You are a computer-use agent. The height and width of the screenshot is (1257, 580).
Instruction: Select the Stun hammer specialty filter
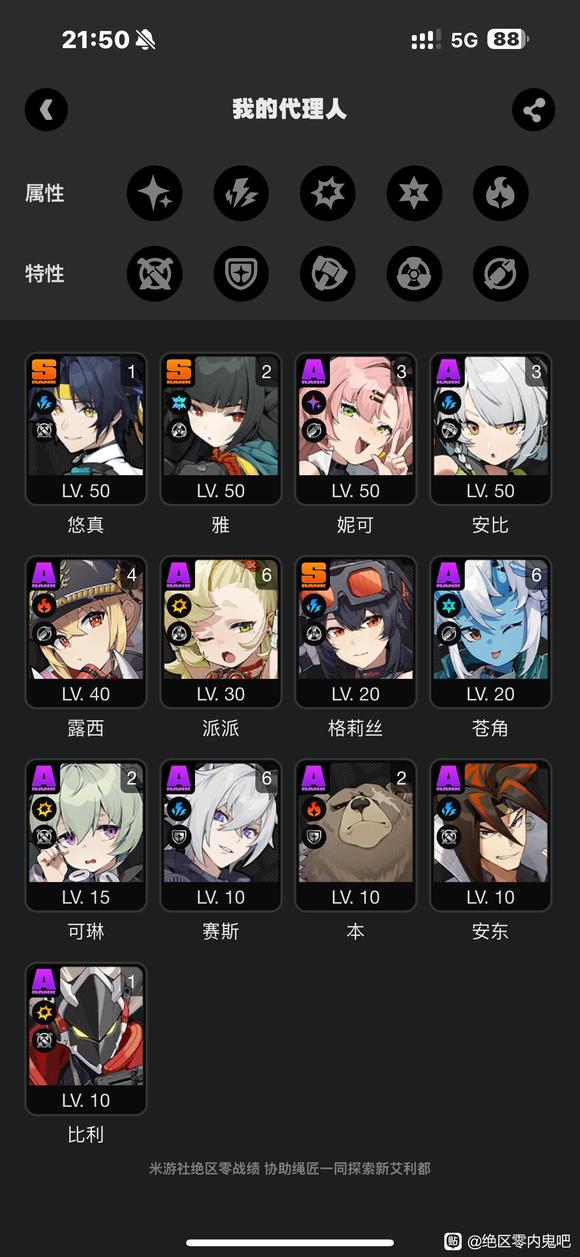[x=328, y=274]
